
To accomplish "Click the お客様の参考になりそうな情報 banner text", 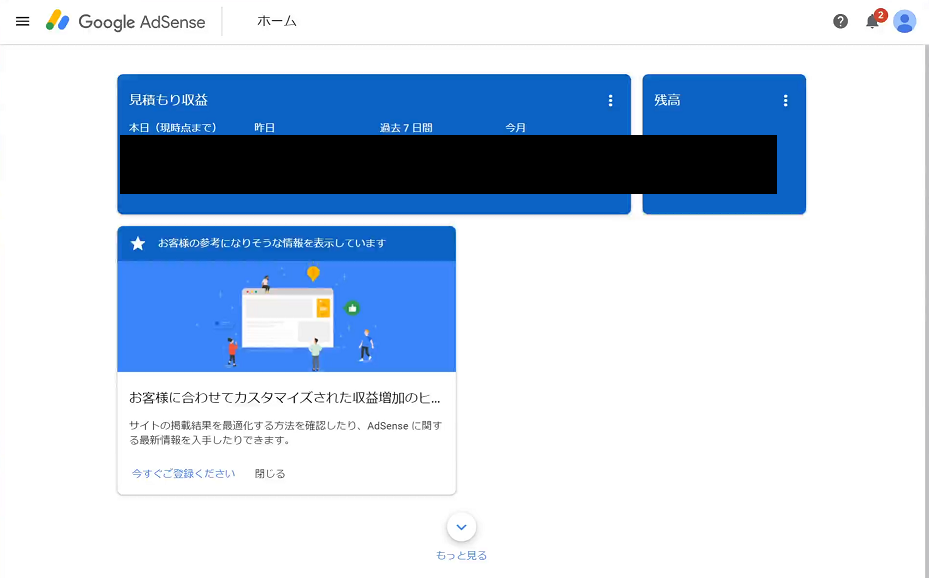I will [272, 243].
